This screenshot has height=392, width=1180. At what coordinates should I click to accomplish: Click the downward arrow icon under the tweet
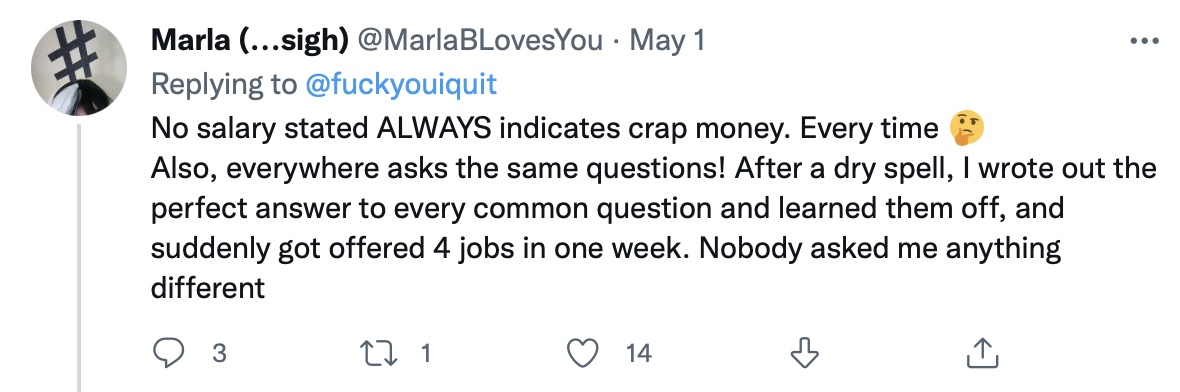tap(804, 352)
